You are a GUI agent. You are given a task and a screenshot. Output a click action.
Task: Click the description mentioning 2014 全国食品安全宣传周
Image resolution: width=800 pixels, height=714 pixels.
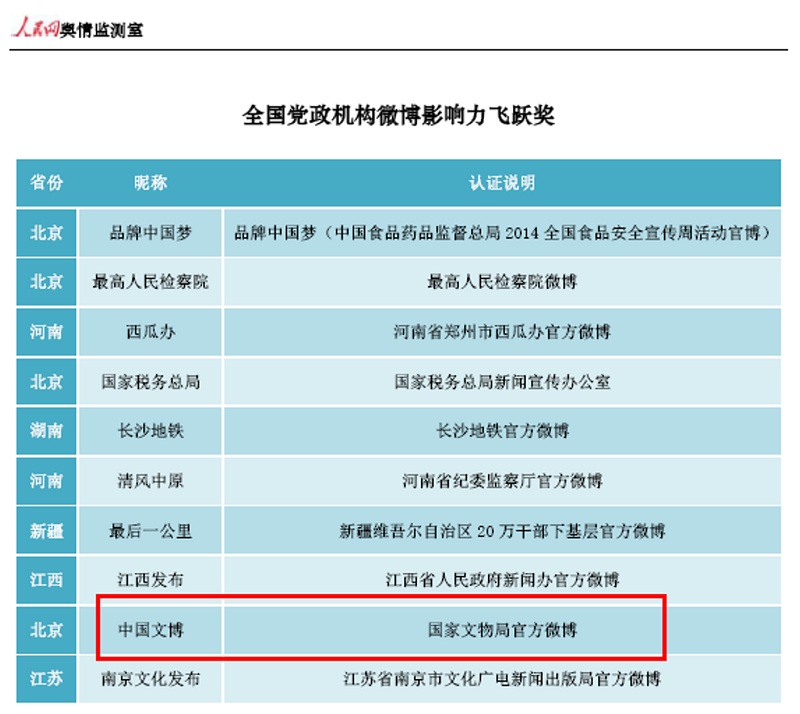[503, 233]
